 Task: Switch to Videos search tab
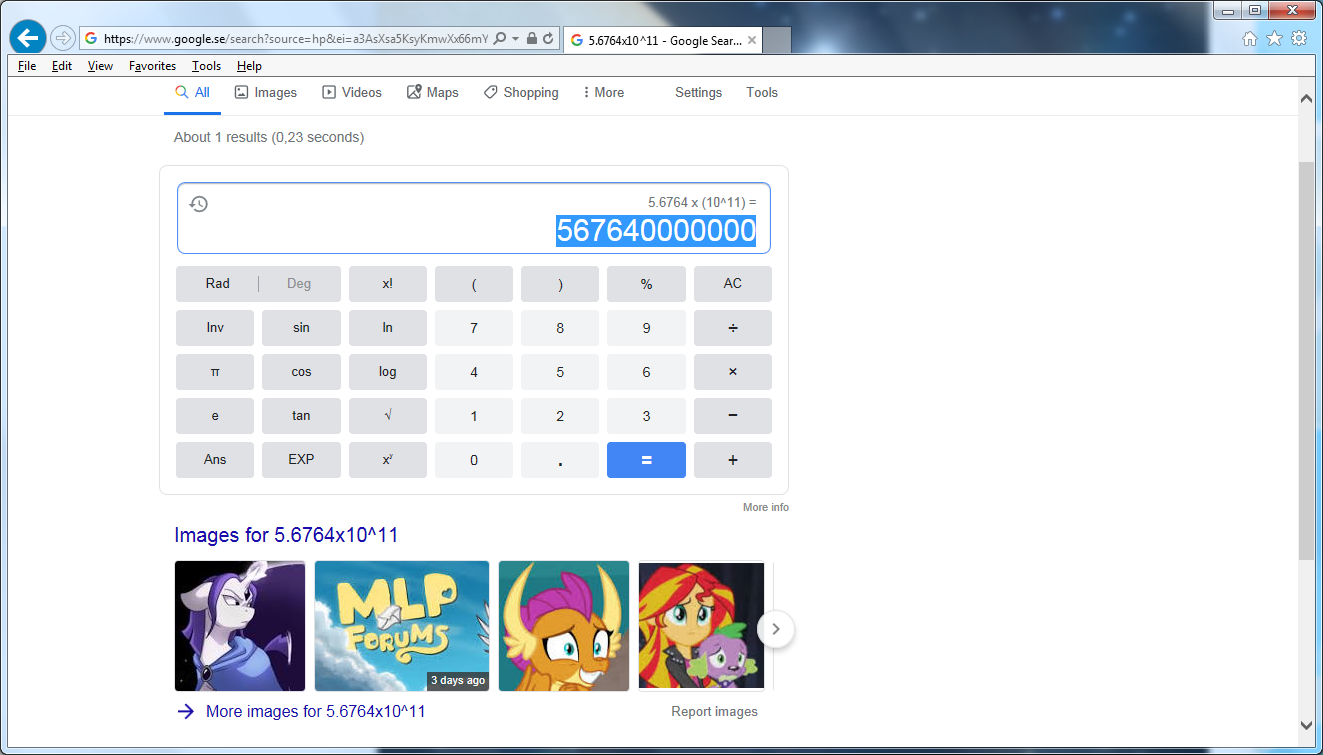352,93
